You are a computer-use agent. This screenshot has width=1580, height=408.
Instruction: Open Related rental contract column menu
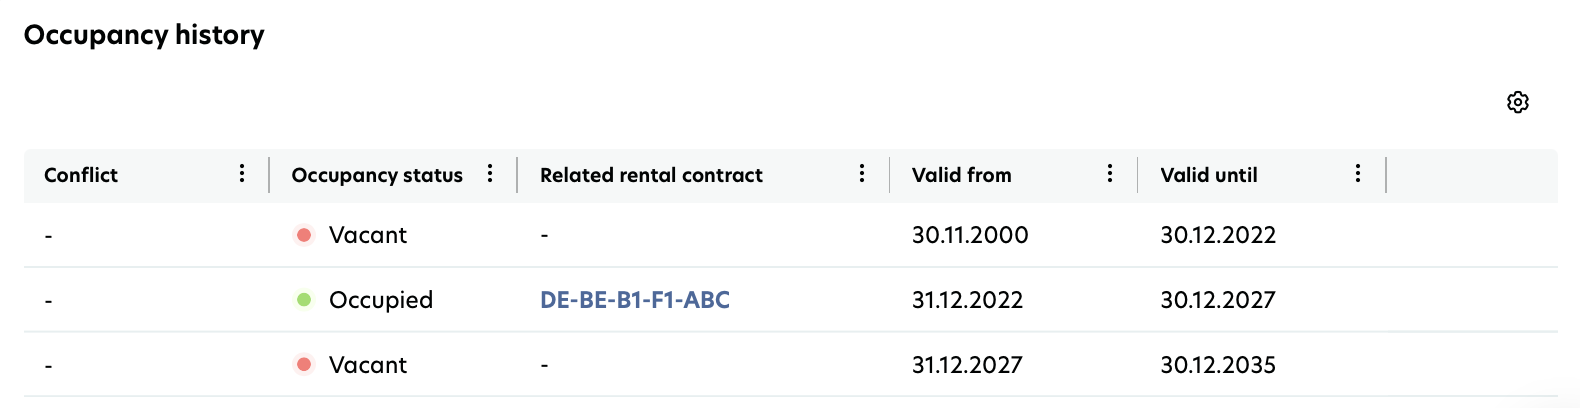862,174
